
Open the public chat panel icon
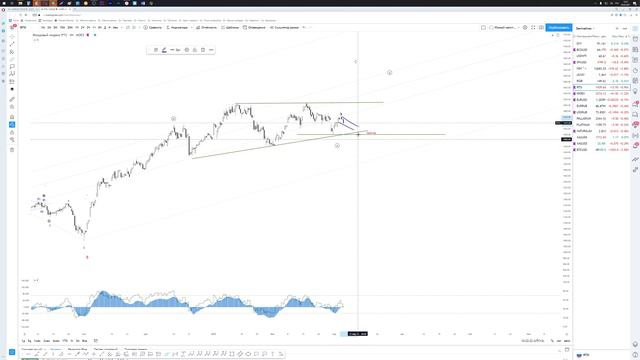point(635,104)
